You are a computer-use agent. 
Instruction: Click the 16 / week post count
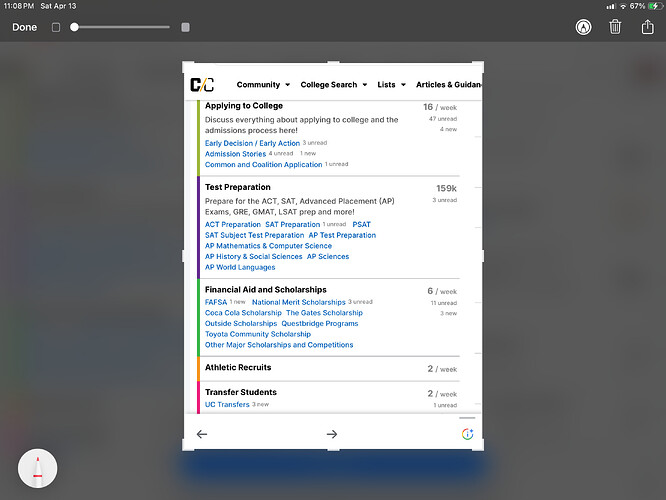[x=440, y=107]
